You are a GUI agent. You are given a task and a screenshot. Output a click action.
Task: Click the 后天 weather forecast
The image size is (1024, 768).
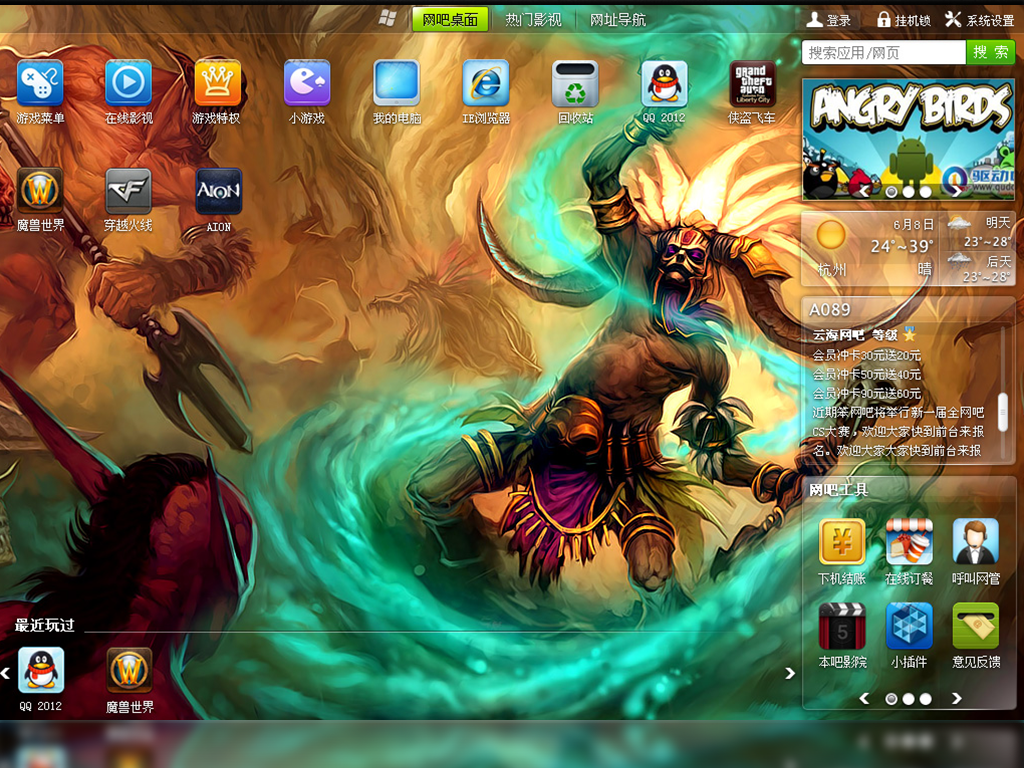(980, 268)
